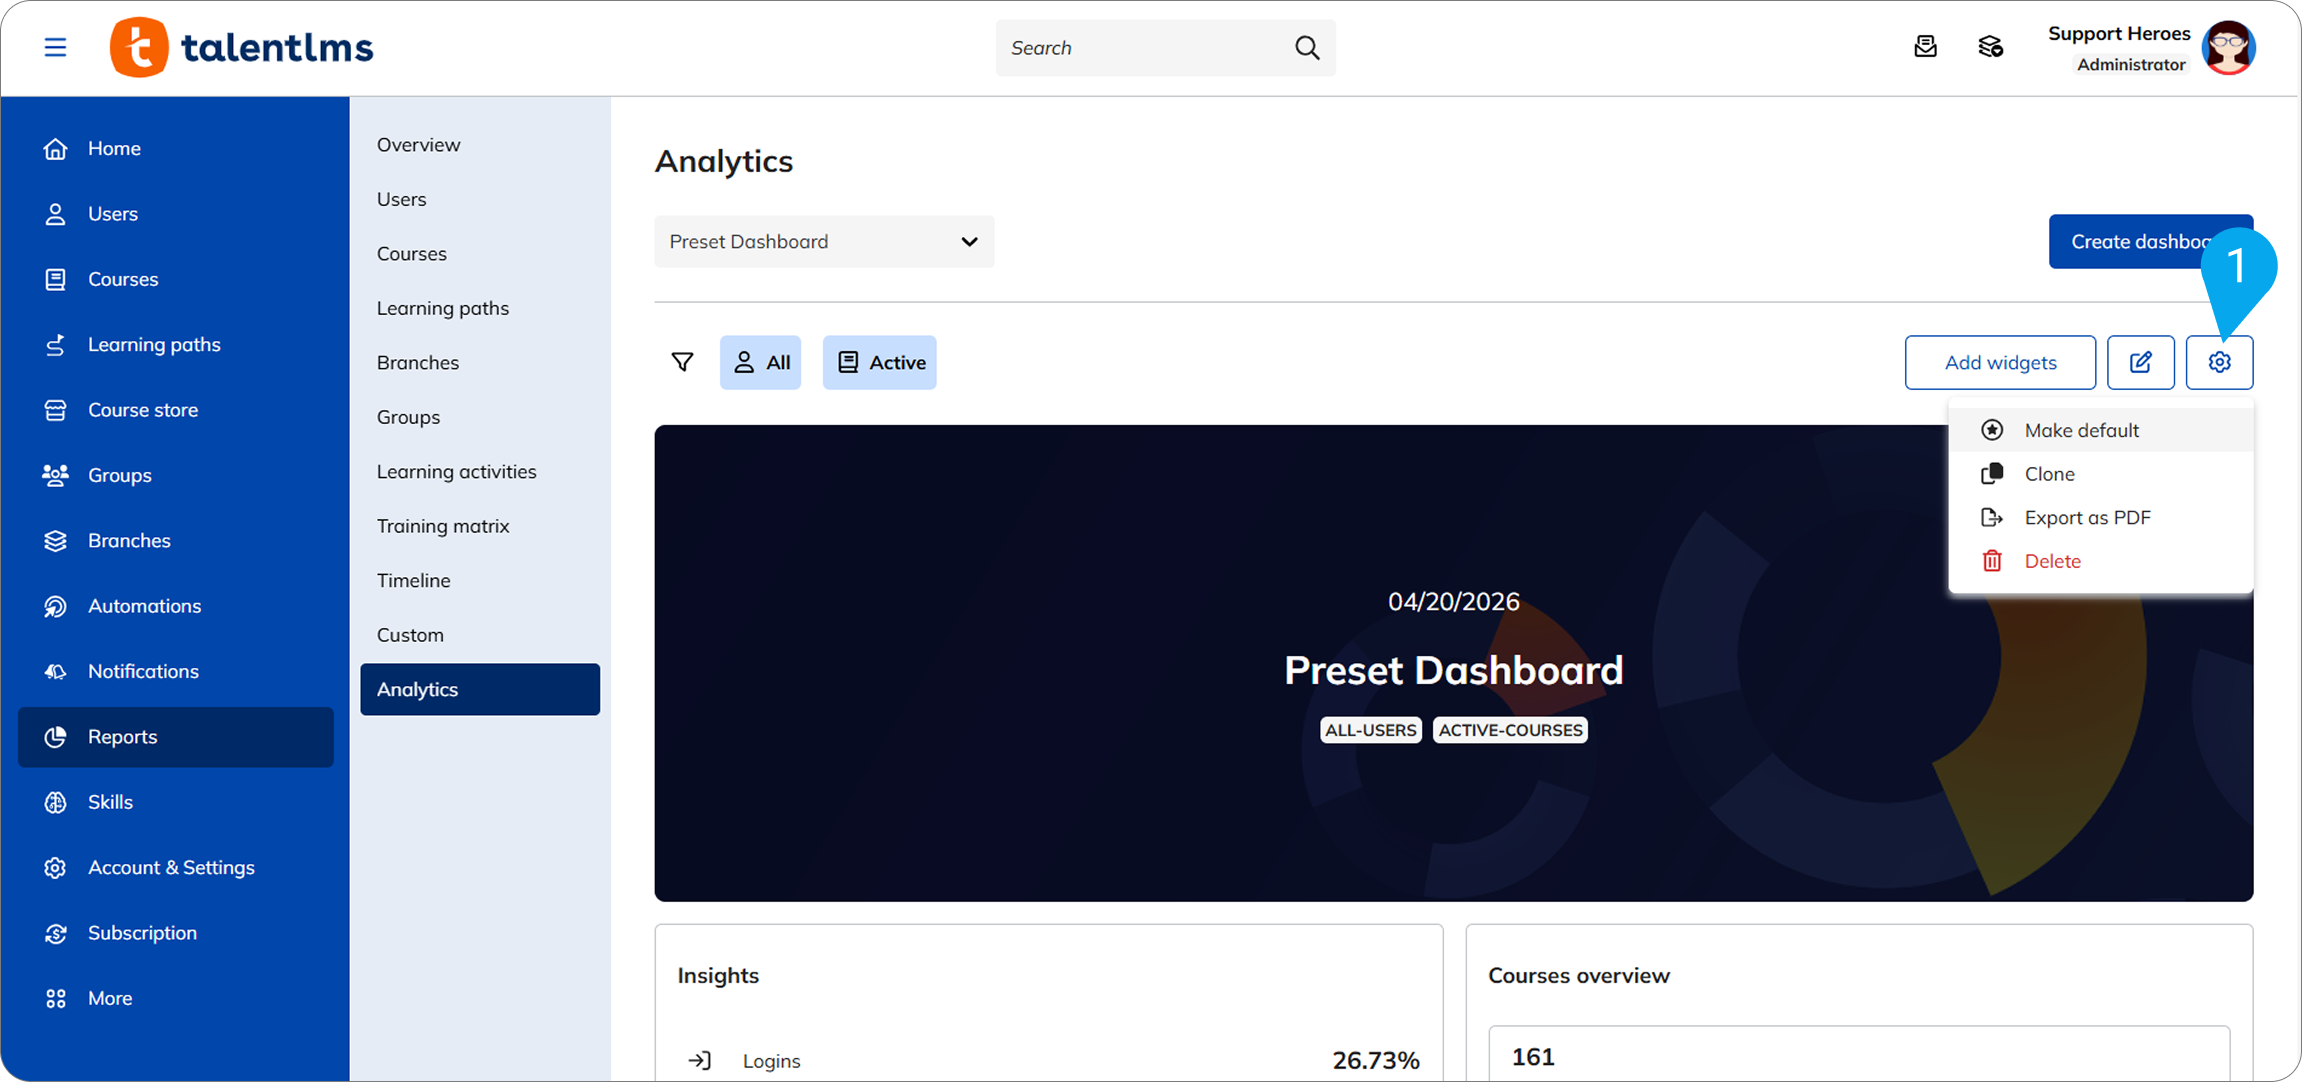2302x1082 pixels.
Task: Toggle the All users filter chip
Action: point(760,362)
